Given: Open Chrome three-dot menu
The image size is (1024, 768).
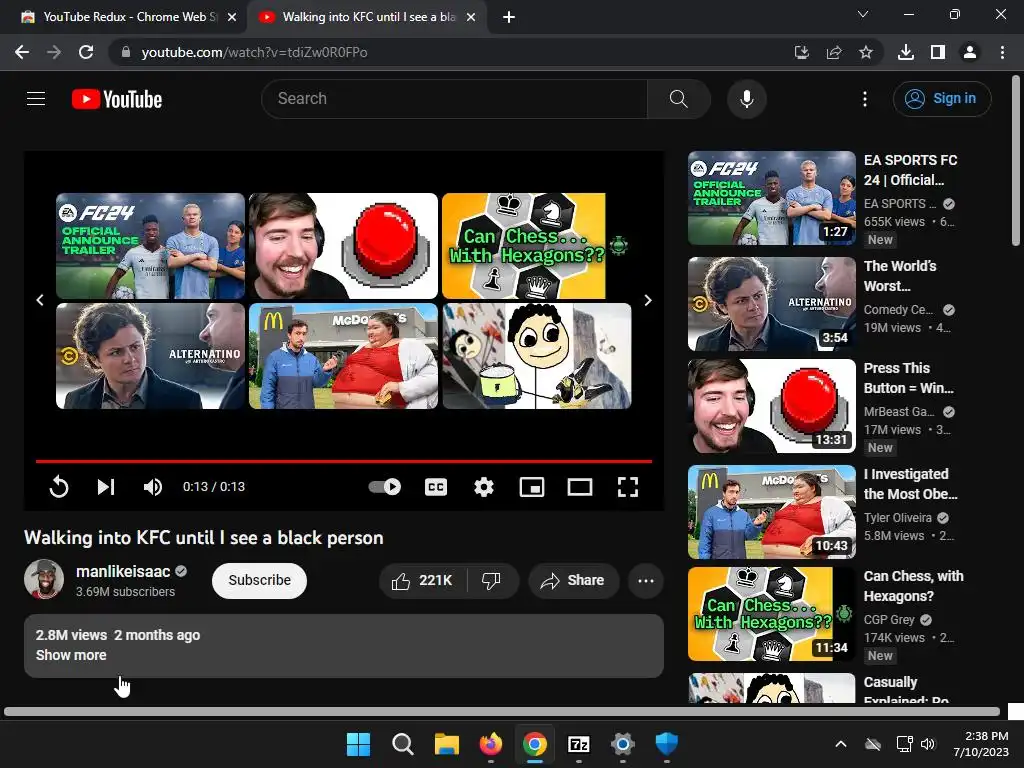Looking at the screenshot, I should (1002, 52).
